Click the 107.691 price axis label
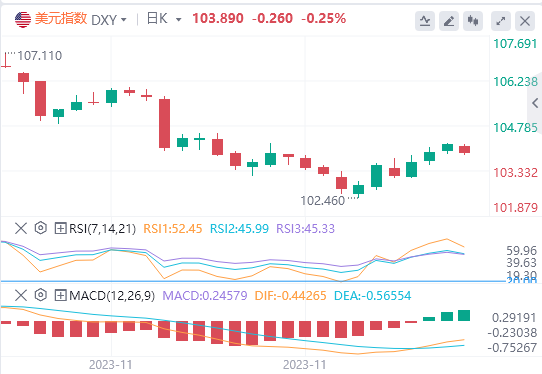The width and height of the screenshot is (542, 374). (515, 44)
